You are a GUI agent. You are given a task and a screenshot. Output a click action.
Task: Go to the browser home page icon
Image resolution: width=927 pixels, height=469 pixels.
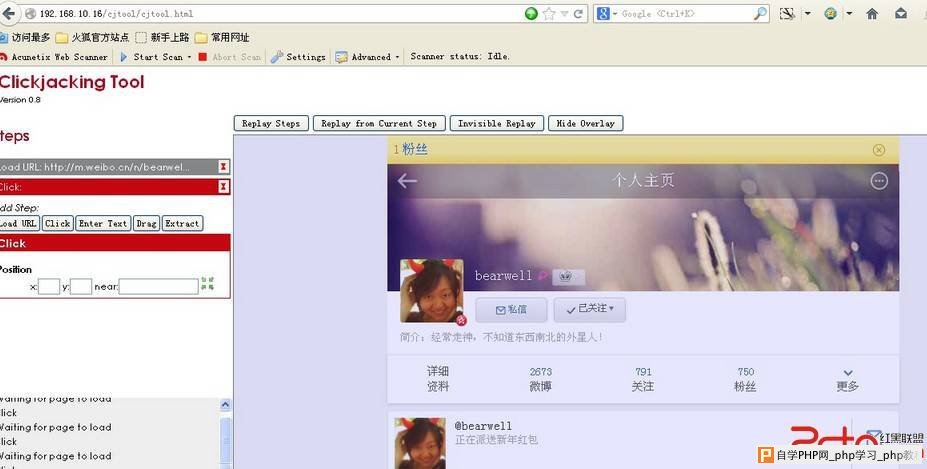tap(872, 14)
